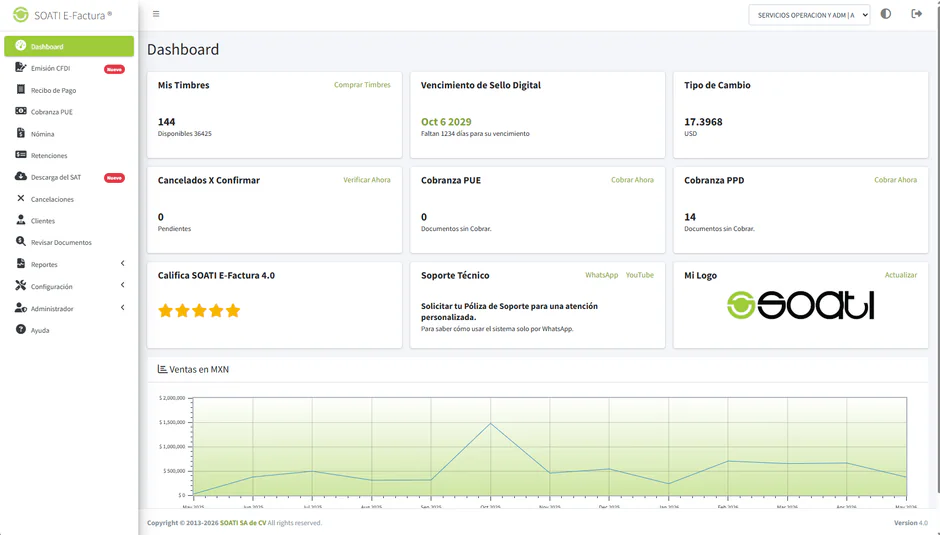Screen dimensions: 940x535
Task: Click the logout icon in header
Action: 916,14
